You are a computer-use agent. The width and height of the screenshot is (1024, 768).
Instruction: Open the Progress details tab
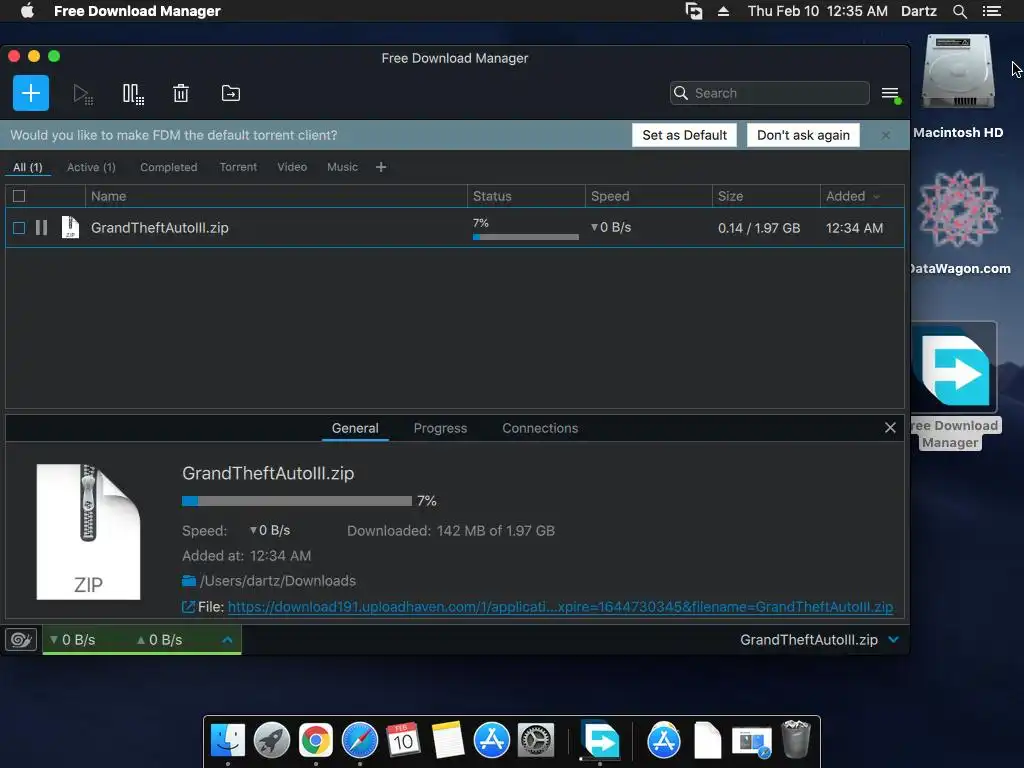click(x=440, y=428)
